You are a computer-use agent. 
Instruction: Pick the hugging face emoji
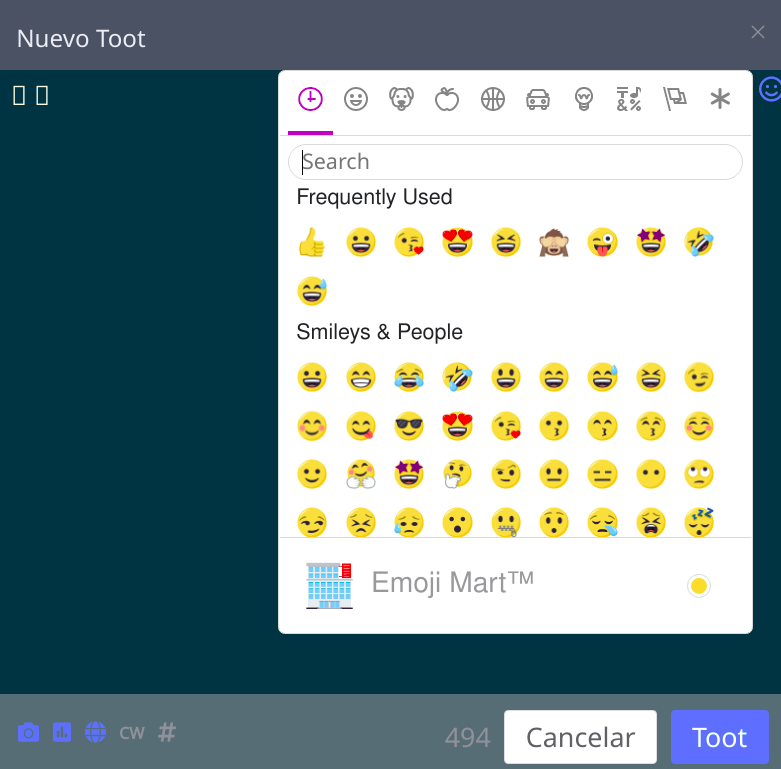(x=361, y=474)
